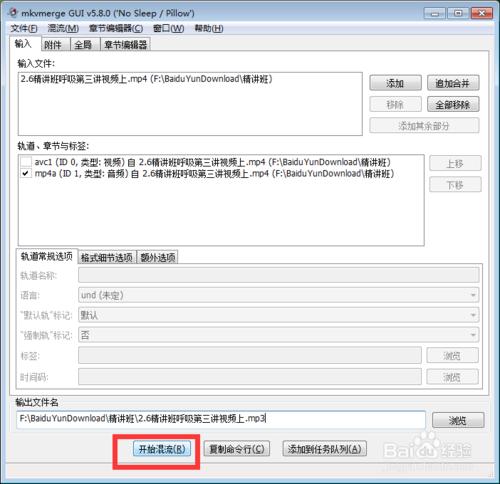Click the 下移 button

tap(455, 184)
